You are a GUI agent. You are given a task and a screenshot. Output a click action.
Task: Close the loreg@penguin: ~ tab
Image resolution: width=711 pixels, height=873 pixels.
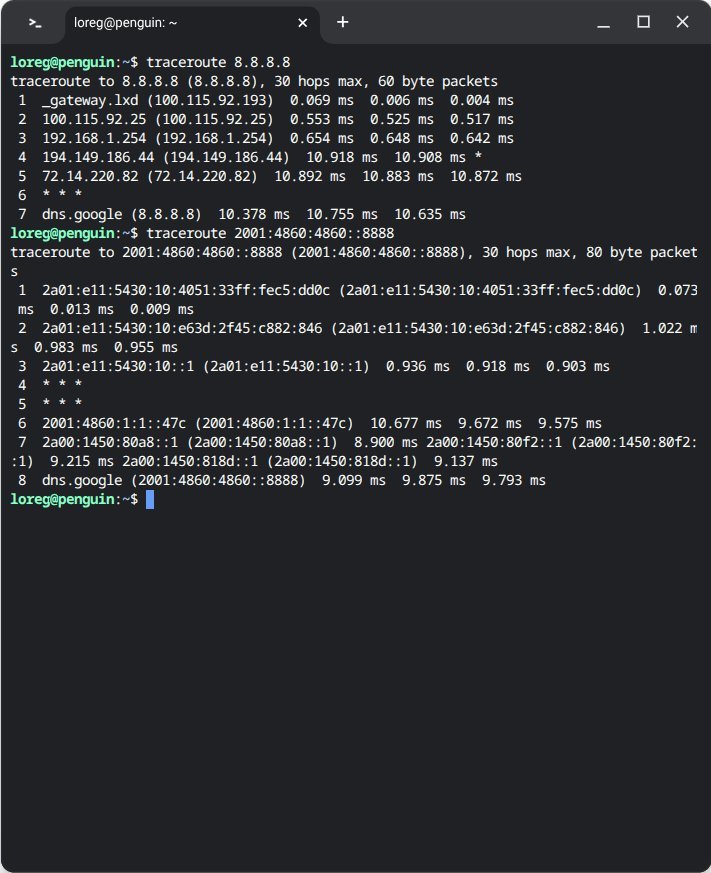[302, 22]
